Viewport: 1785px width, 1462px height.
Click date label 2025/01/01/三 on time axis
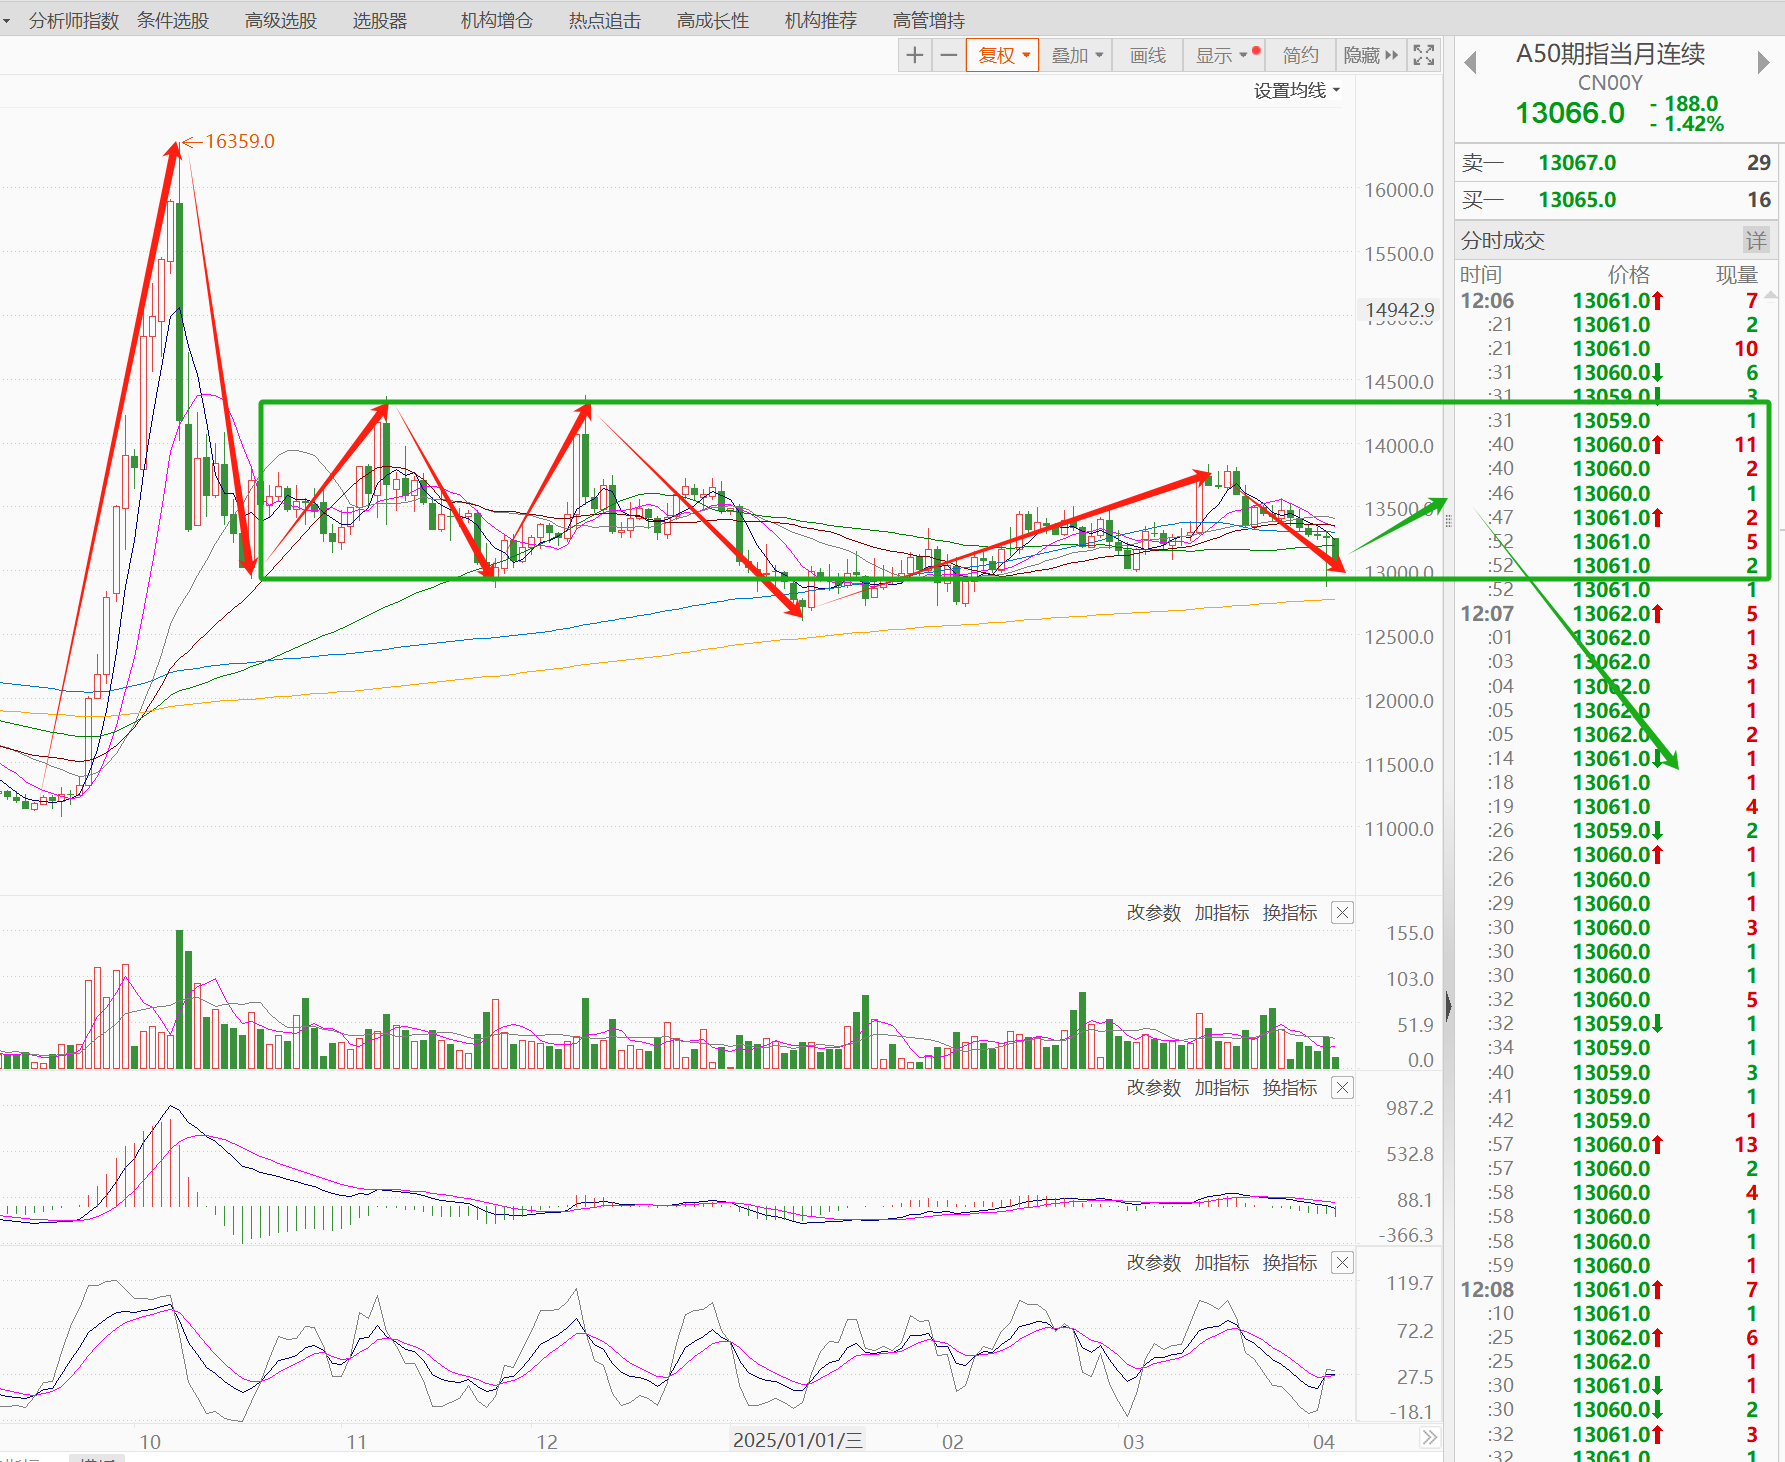point(797,1440)
